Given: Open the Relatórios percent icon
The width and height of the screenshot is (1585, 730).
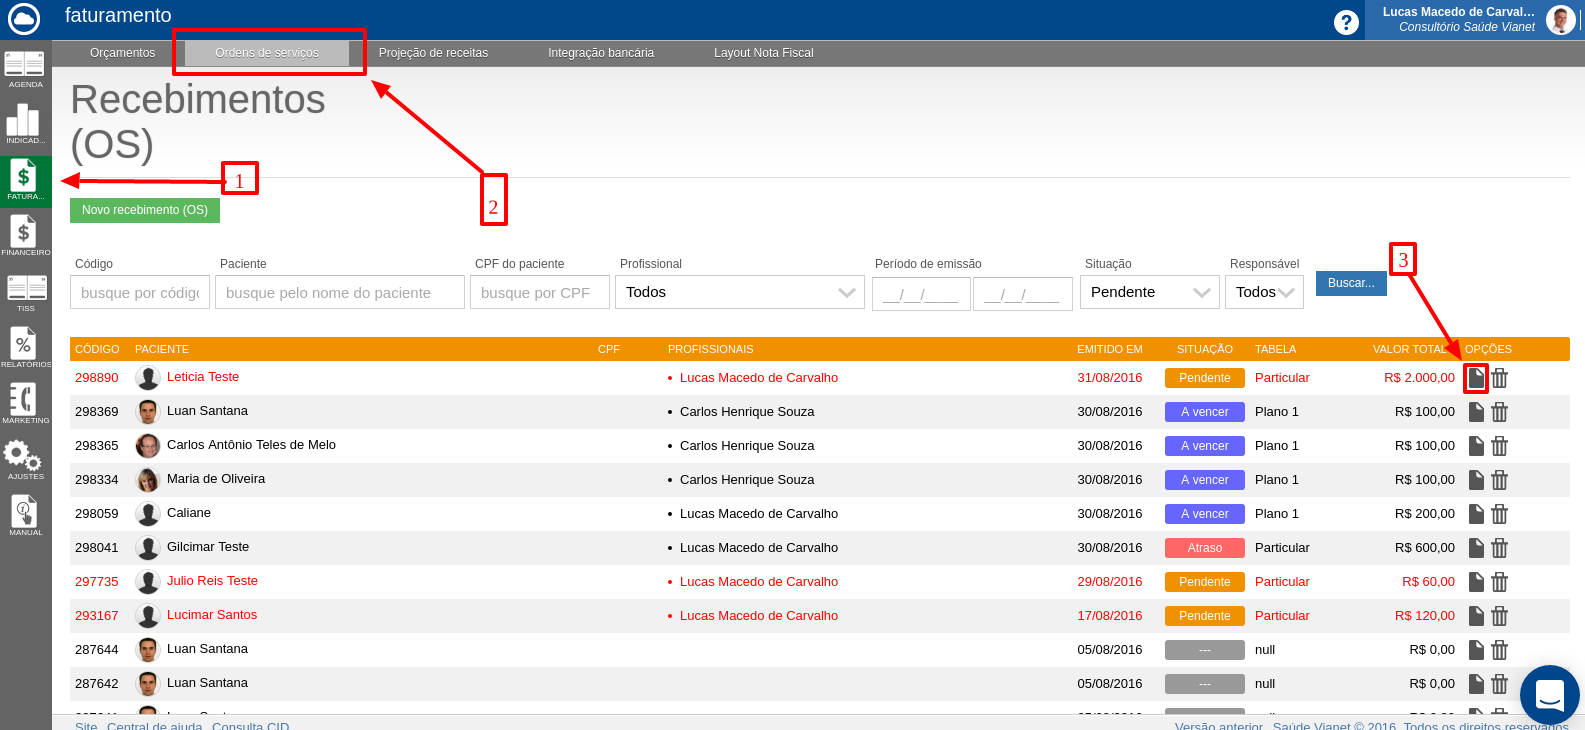Looking at the screenshot, I should pos(24,346).
